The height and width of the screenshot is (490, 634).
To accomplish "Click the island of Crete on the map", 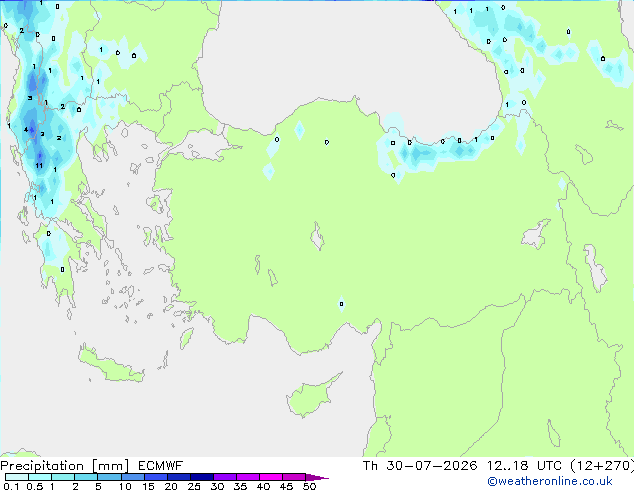I will coord(111,365).
